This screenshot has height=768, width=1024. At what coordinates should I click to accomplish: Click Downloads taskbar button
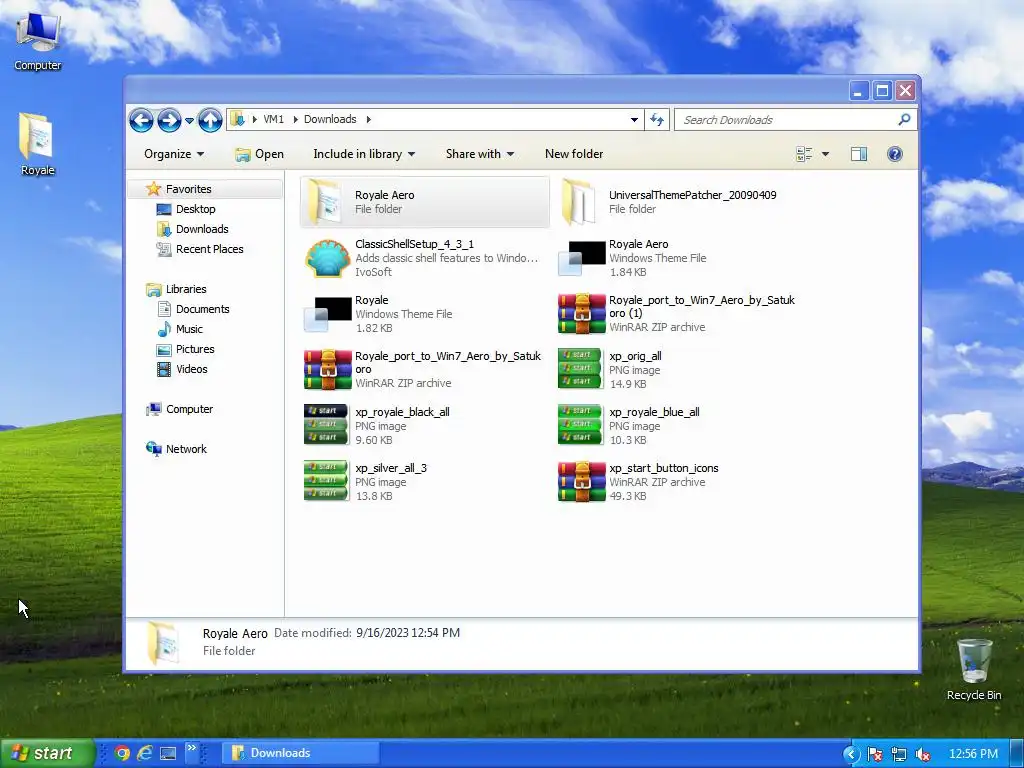point(300,753)
